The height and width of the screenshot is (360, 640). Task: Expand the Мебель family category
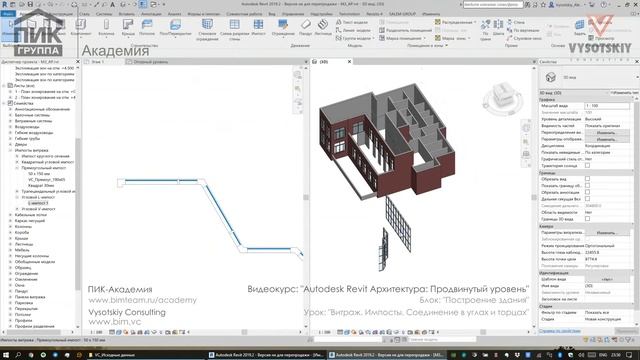pos(11,250)
